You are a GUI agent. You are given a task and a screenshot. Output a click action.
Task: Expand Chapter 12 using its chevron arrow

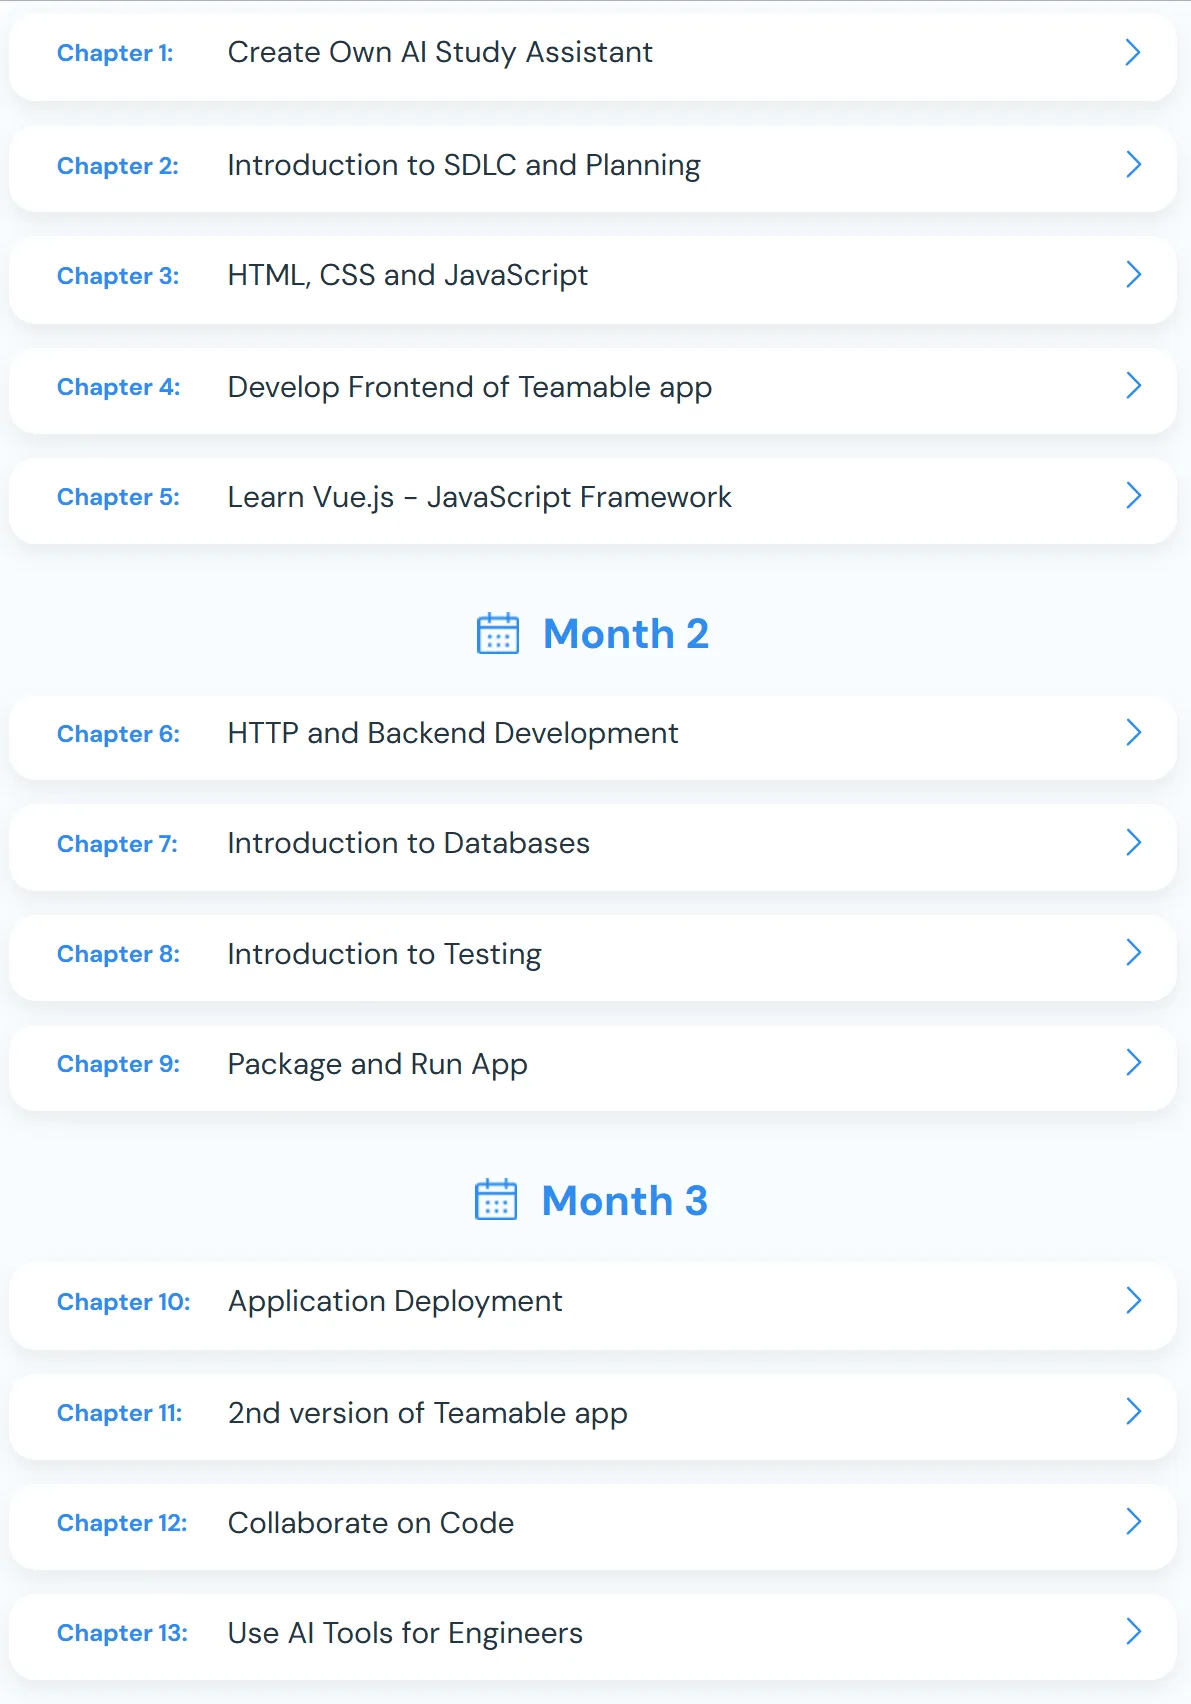(x=1133, y=1521)
